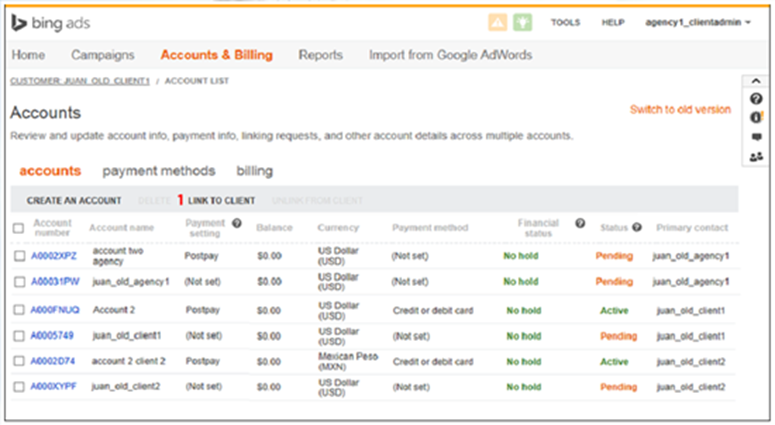Screen dimensions: 775x425
Task: Click the Payment setting help icon
Action: pos(236,223)
